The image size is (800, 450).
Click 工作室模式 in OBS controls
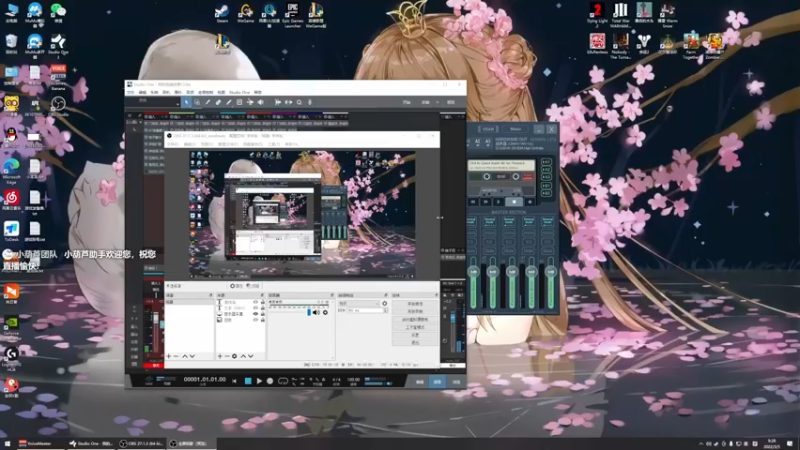tap(415, 327)
